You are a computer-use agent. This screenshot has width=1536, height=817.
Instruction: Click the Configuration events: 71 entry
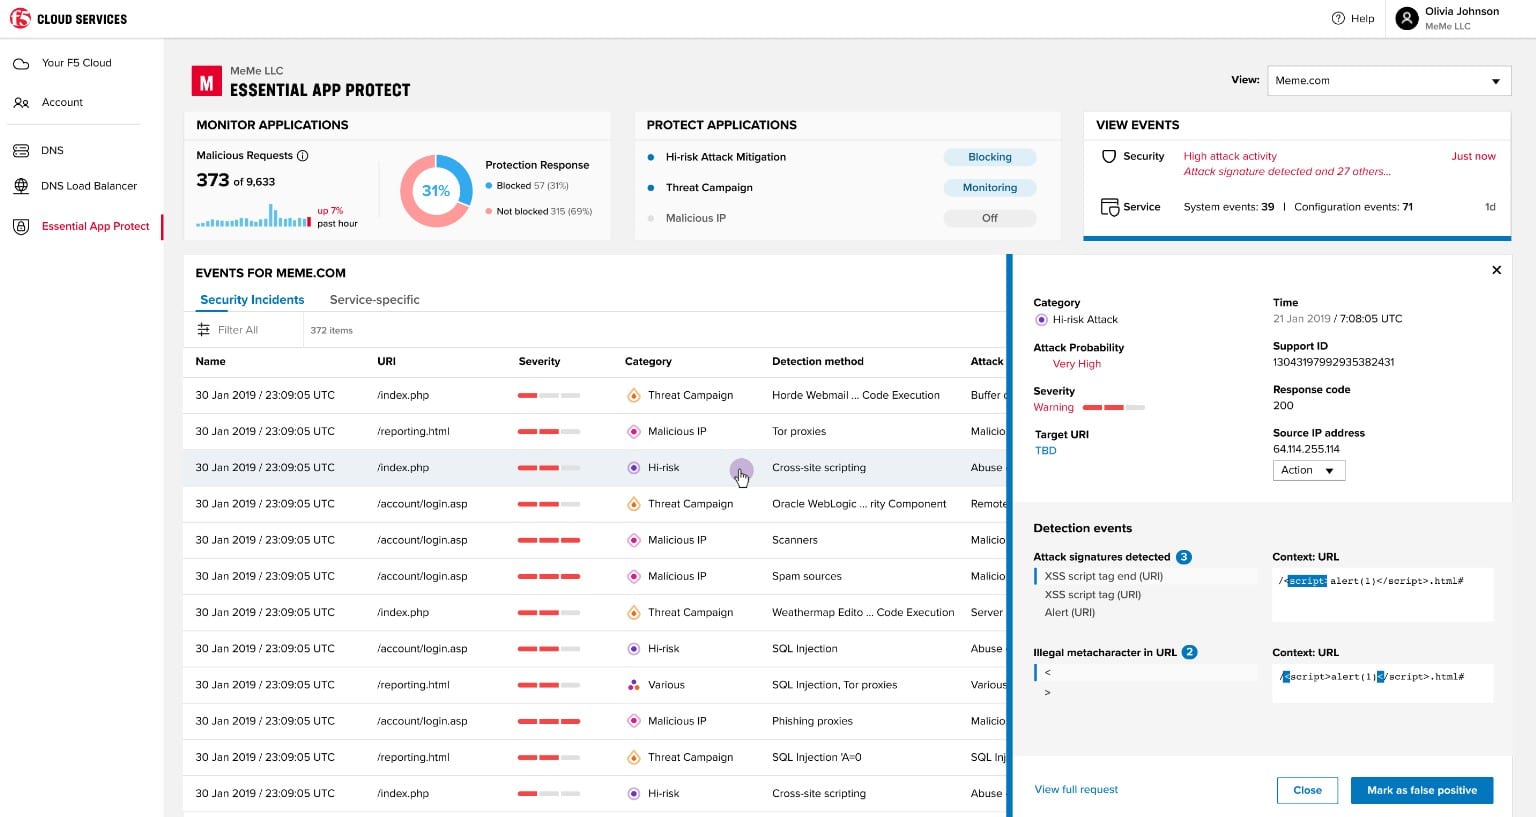(1353, 208)
